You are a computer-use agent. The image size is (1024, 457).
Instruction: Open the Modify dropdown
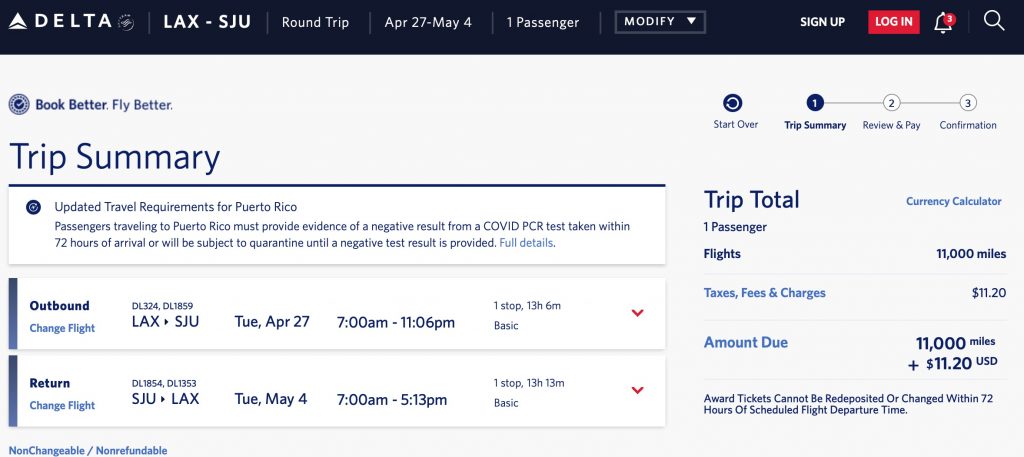[660, 22]
